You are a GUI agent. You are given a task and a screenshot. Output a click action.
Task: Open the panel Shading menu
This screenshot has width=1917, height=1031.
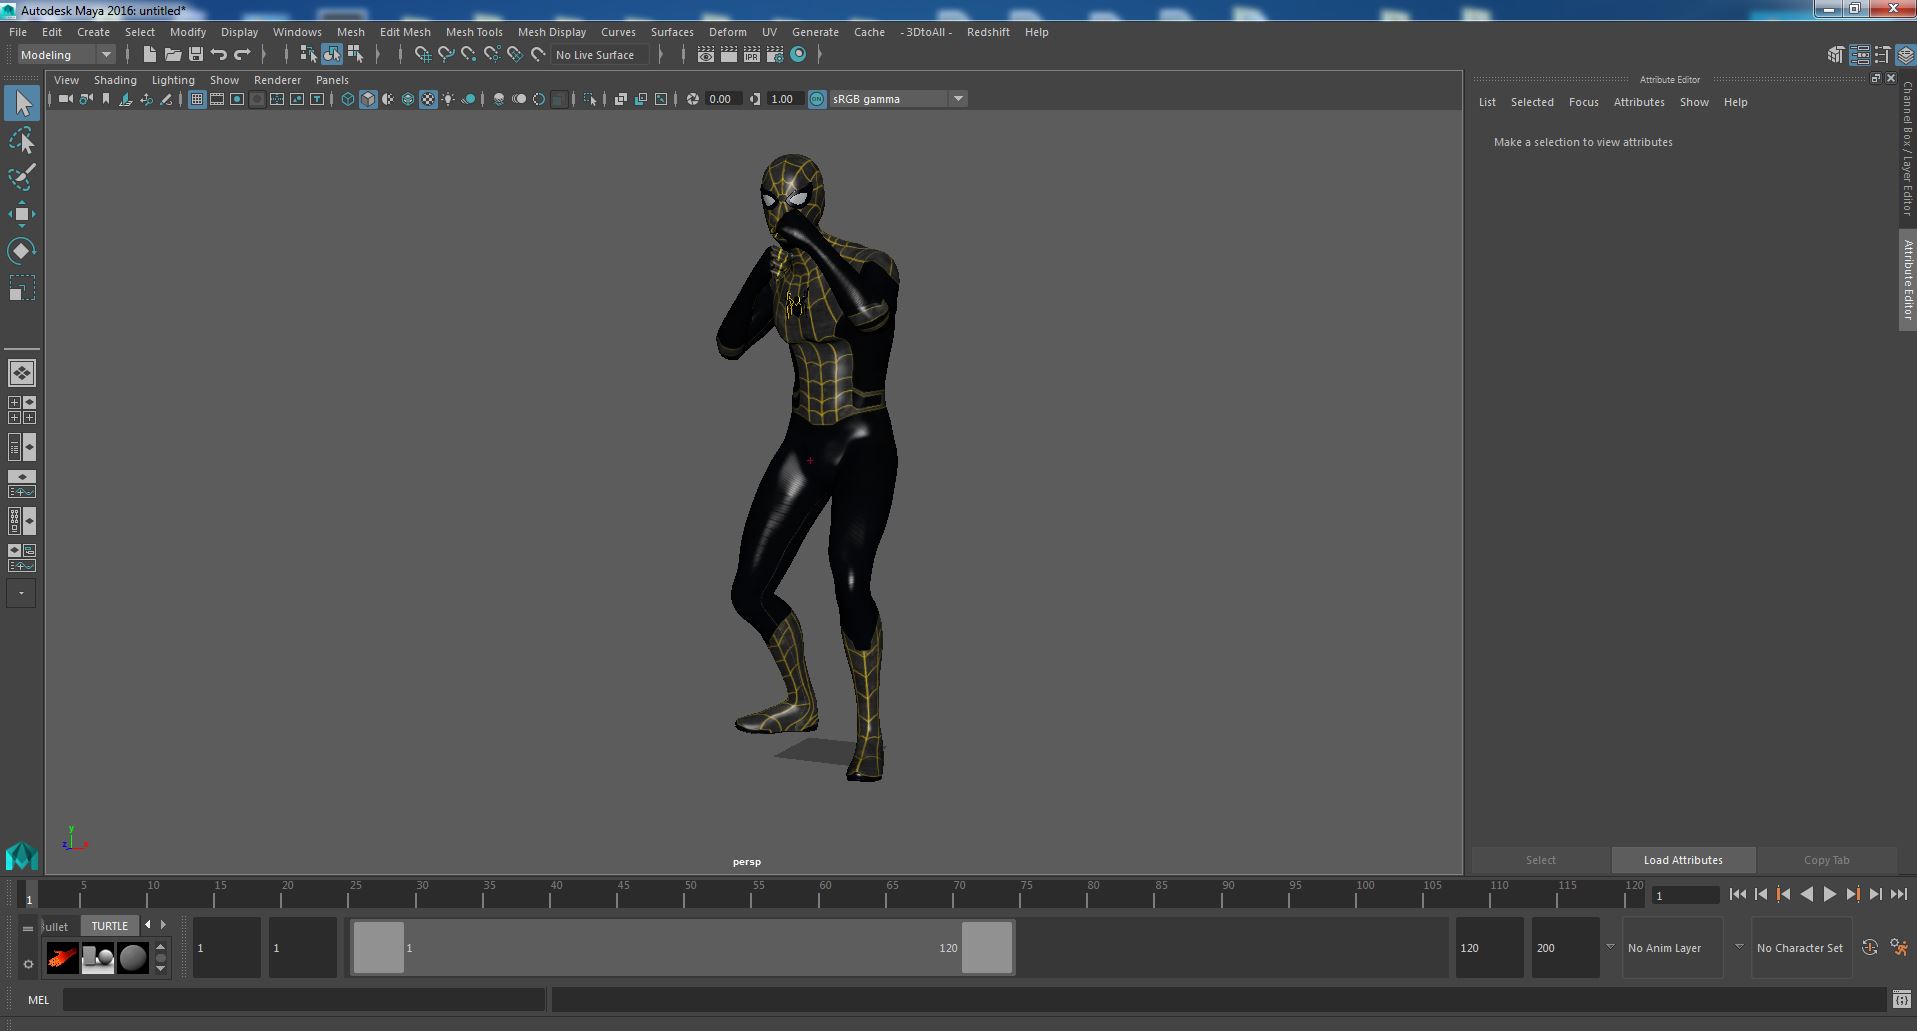[115, 80]
